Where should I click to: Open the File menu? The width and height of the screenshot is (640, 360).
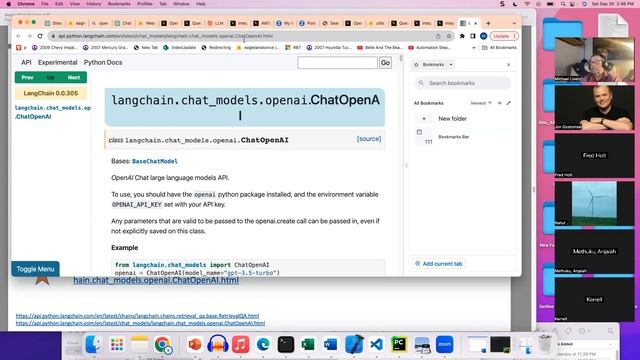(45, 4)
